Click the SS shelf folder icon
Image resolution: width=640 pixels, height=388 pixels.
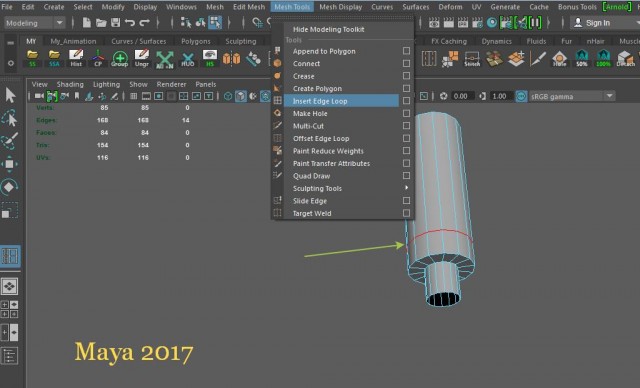coord(32,58)
